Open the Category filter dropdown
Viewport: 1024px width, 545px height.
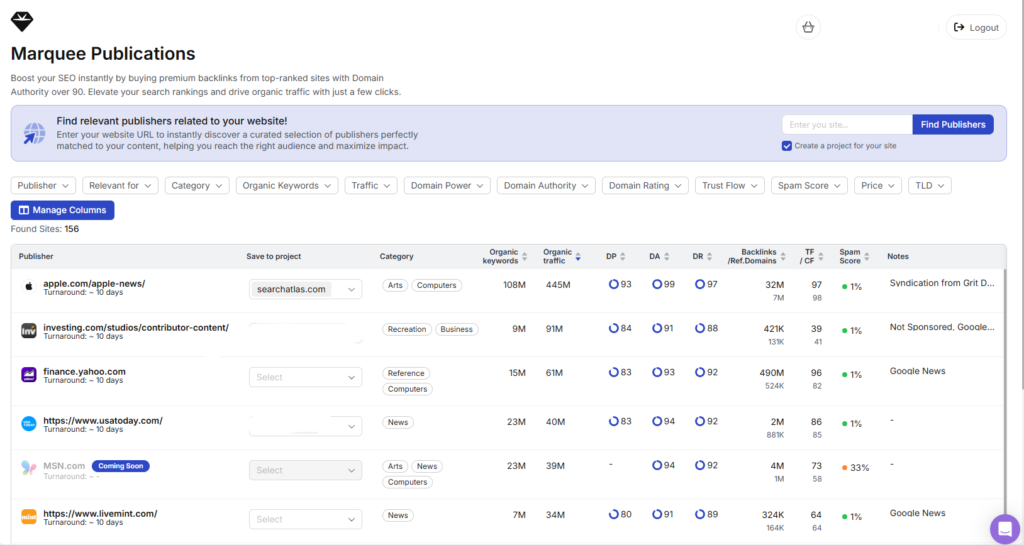[x=197, y=185]
